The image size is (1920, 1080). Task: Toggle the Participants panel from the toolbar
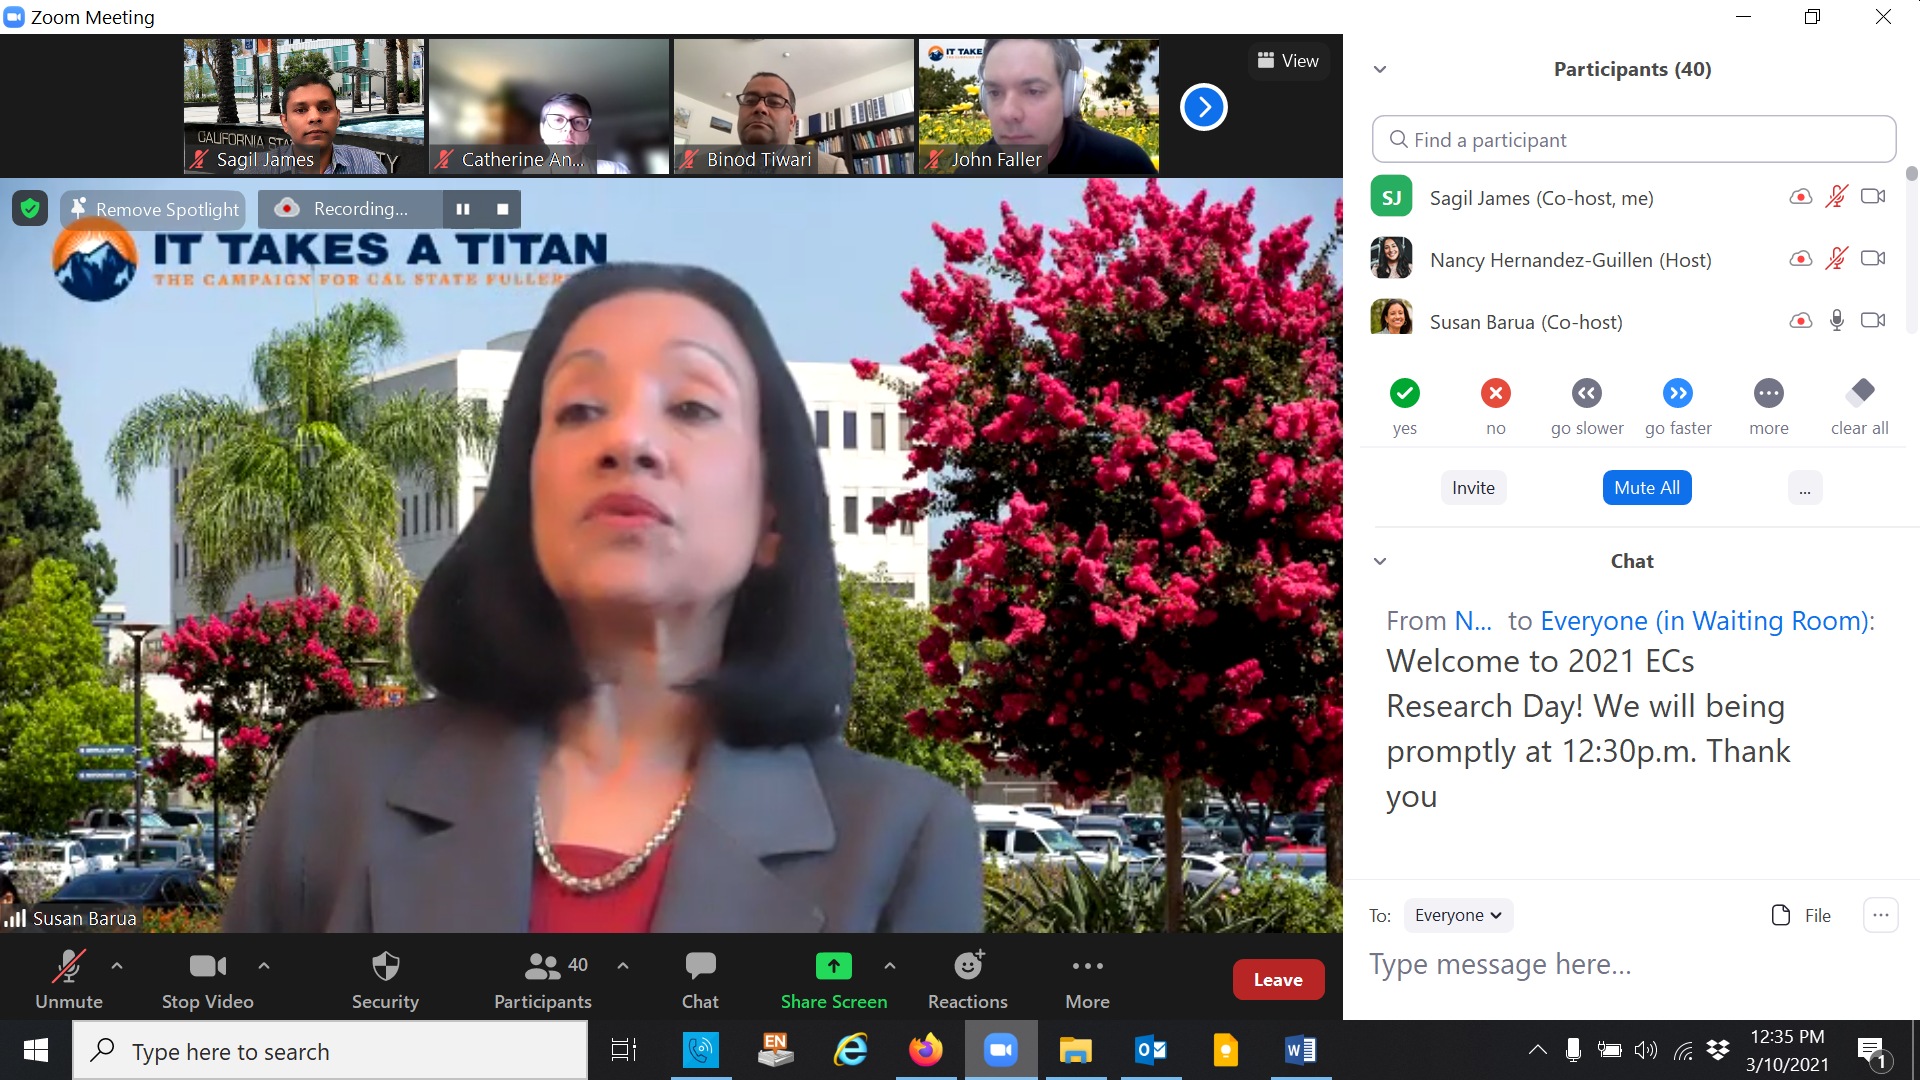coord(543,979)
